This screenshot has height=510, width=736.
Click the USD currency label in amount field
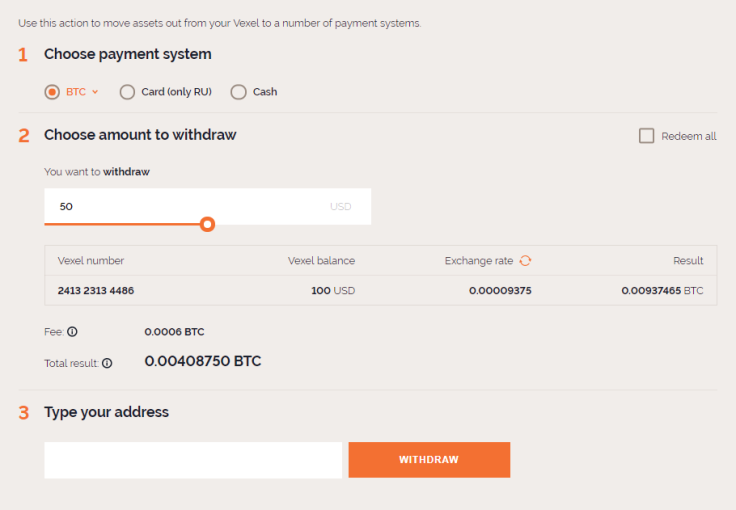pos(340,206)
